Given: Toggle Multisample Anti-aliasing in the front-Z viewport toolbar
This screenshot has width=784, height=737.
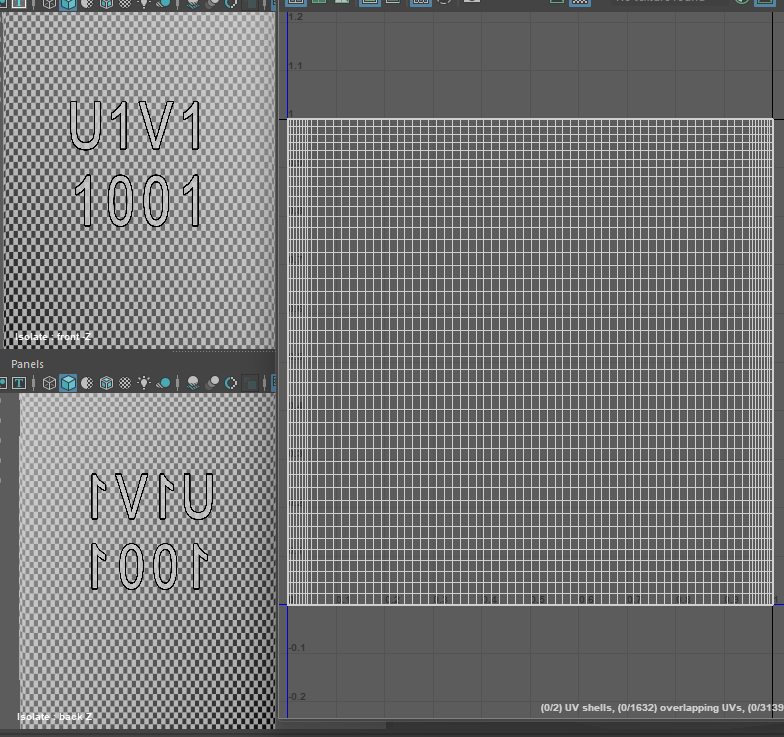Looking at the screenshot, I should [231, 4].
